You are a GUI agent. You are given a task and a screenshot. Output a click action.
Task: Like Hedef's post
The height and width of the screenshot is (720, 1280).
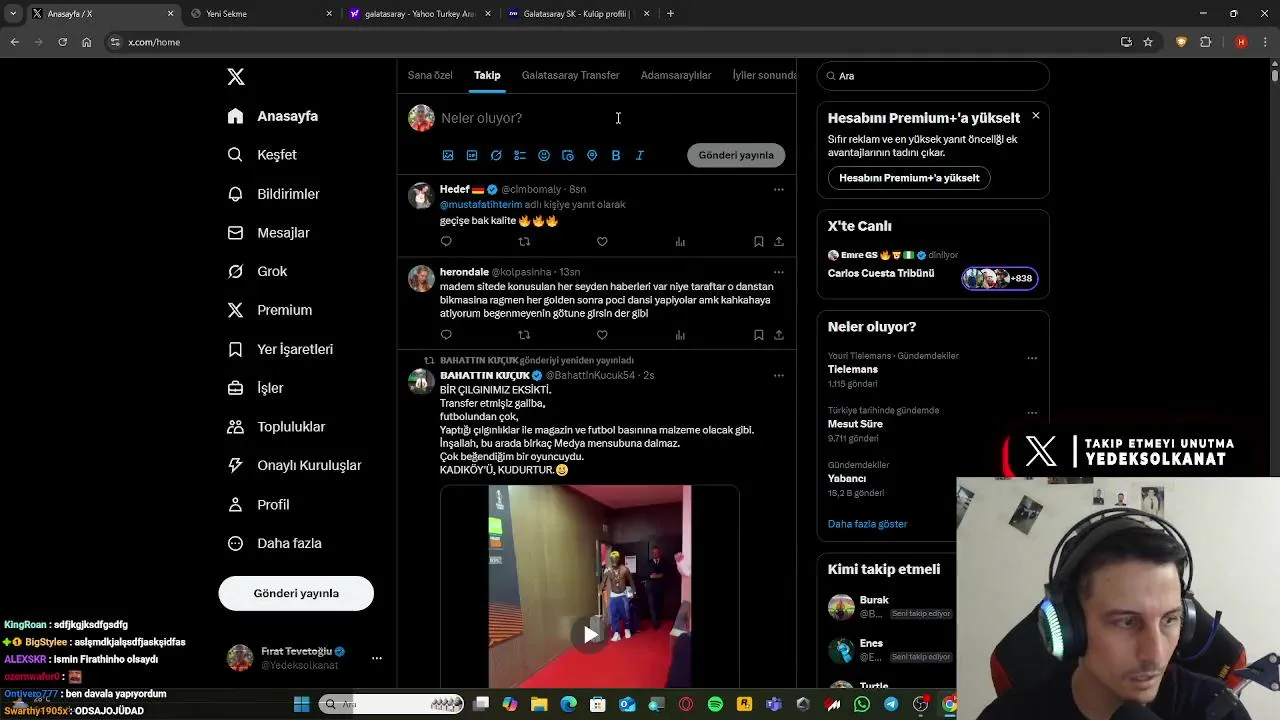(602, 241)
